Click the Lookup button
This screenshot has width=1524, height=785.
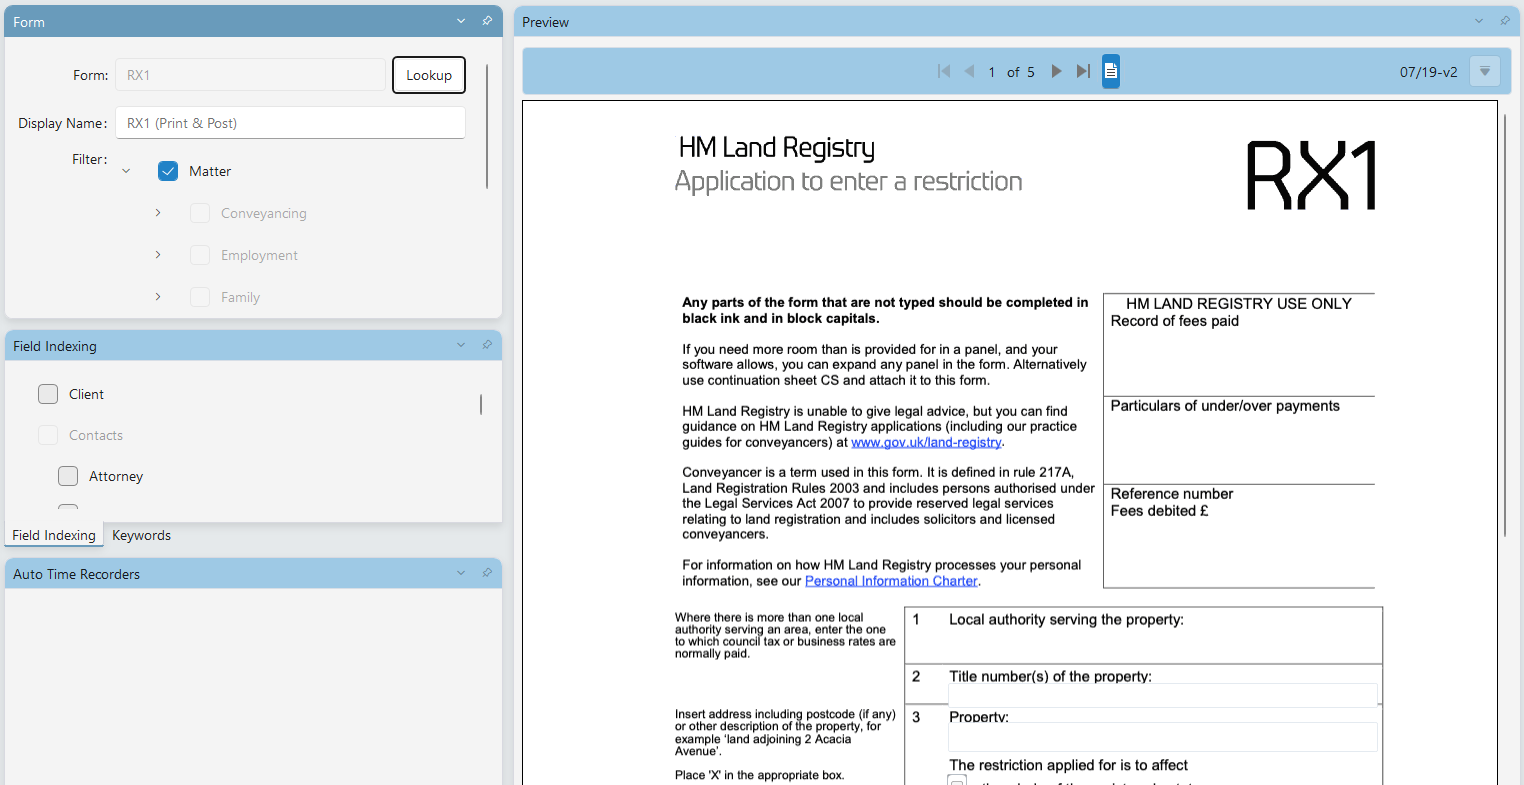coord(429,75)
